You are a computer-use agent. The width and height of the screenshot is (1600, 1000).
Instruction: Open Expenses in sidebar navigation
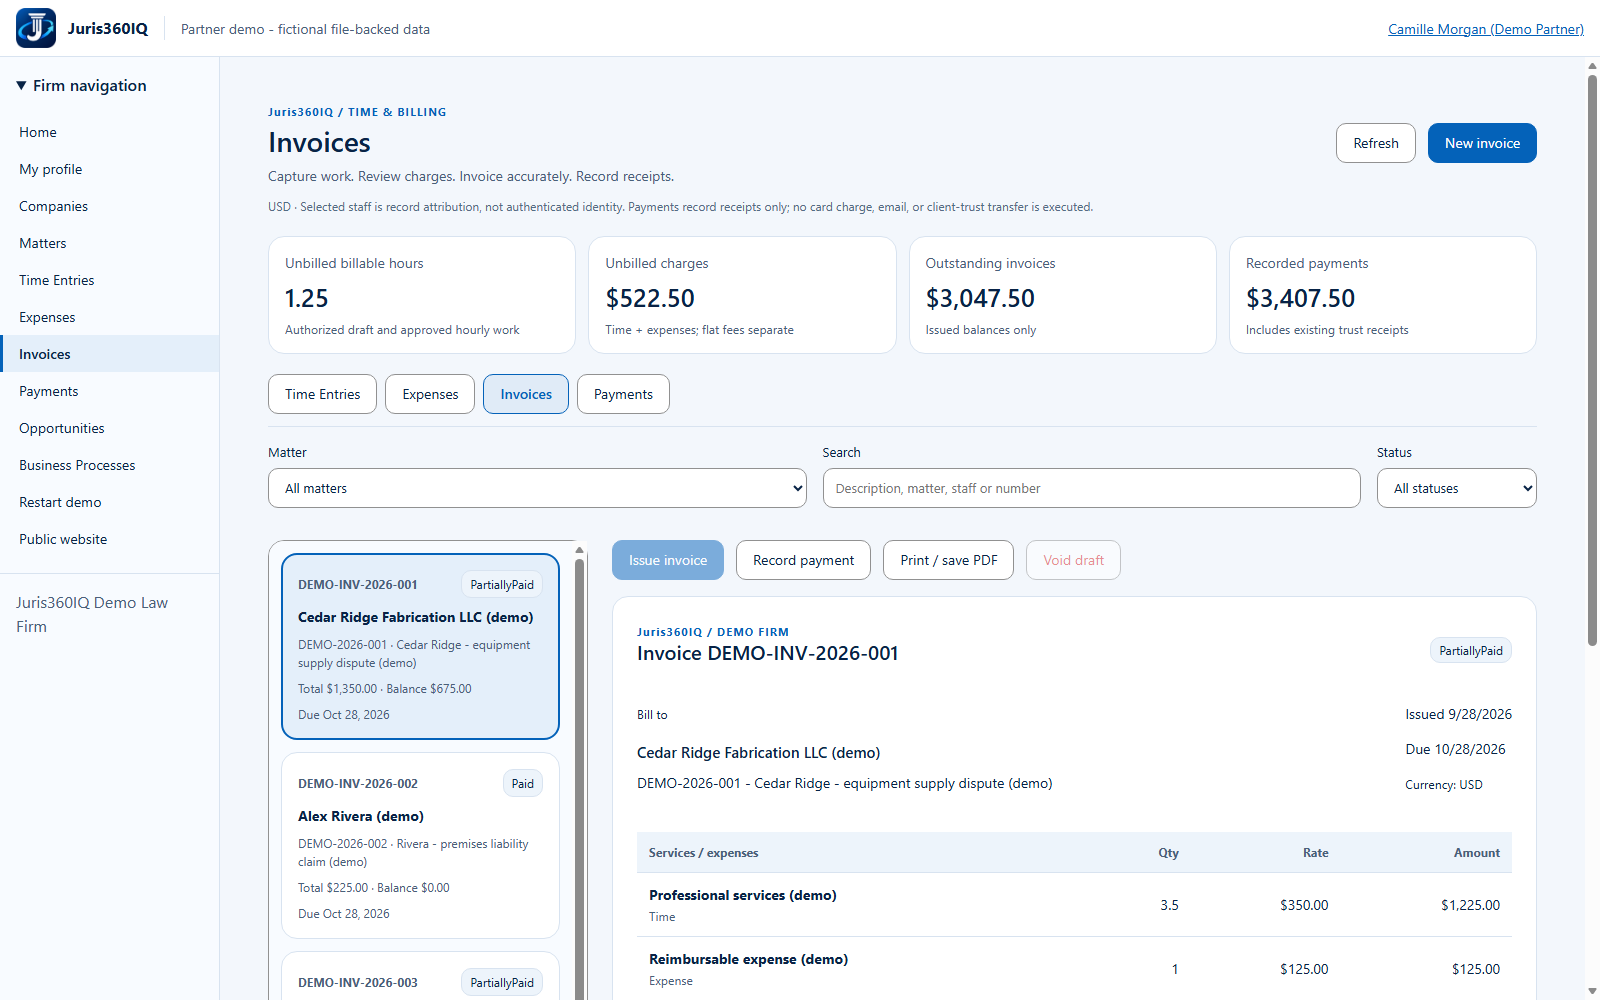coord(110,317)
